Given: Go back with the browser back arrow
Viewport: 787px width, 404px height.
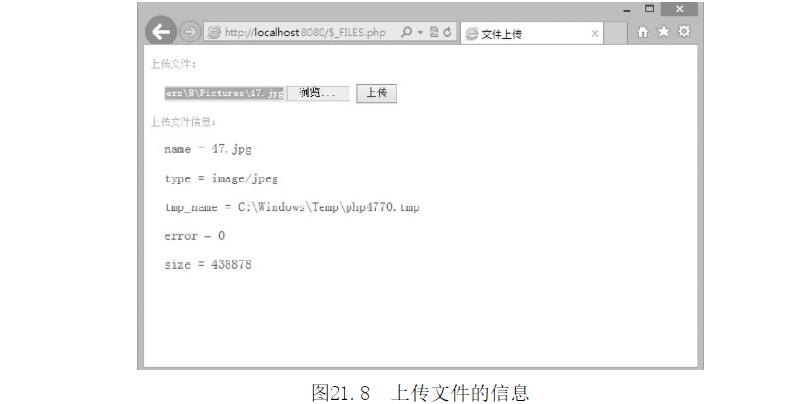Looking at the screenshot, I should pos(161,32).
